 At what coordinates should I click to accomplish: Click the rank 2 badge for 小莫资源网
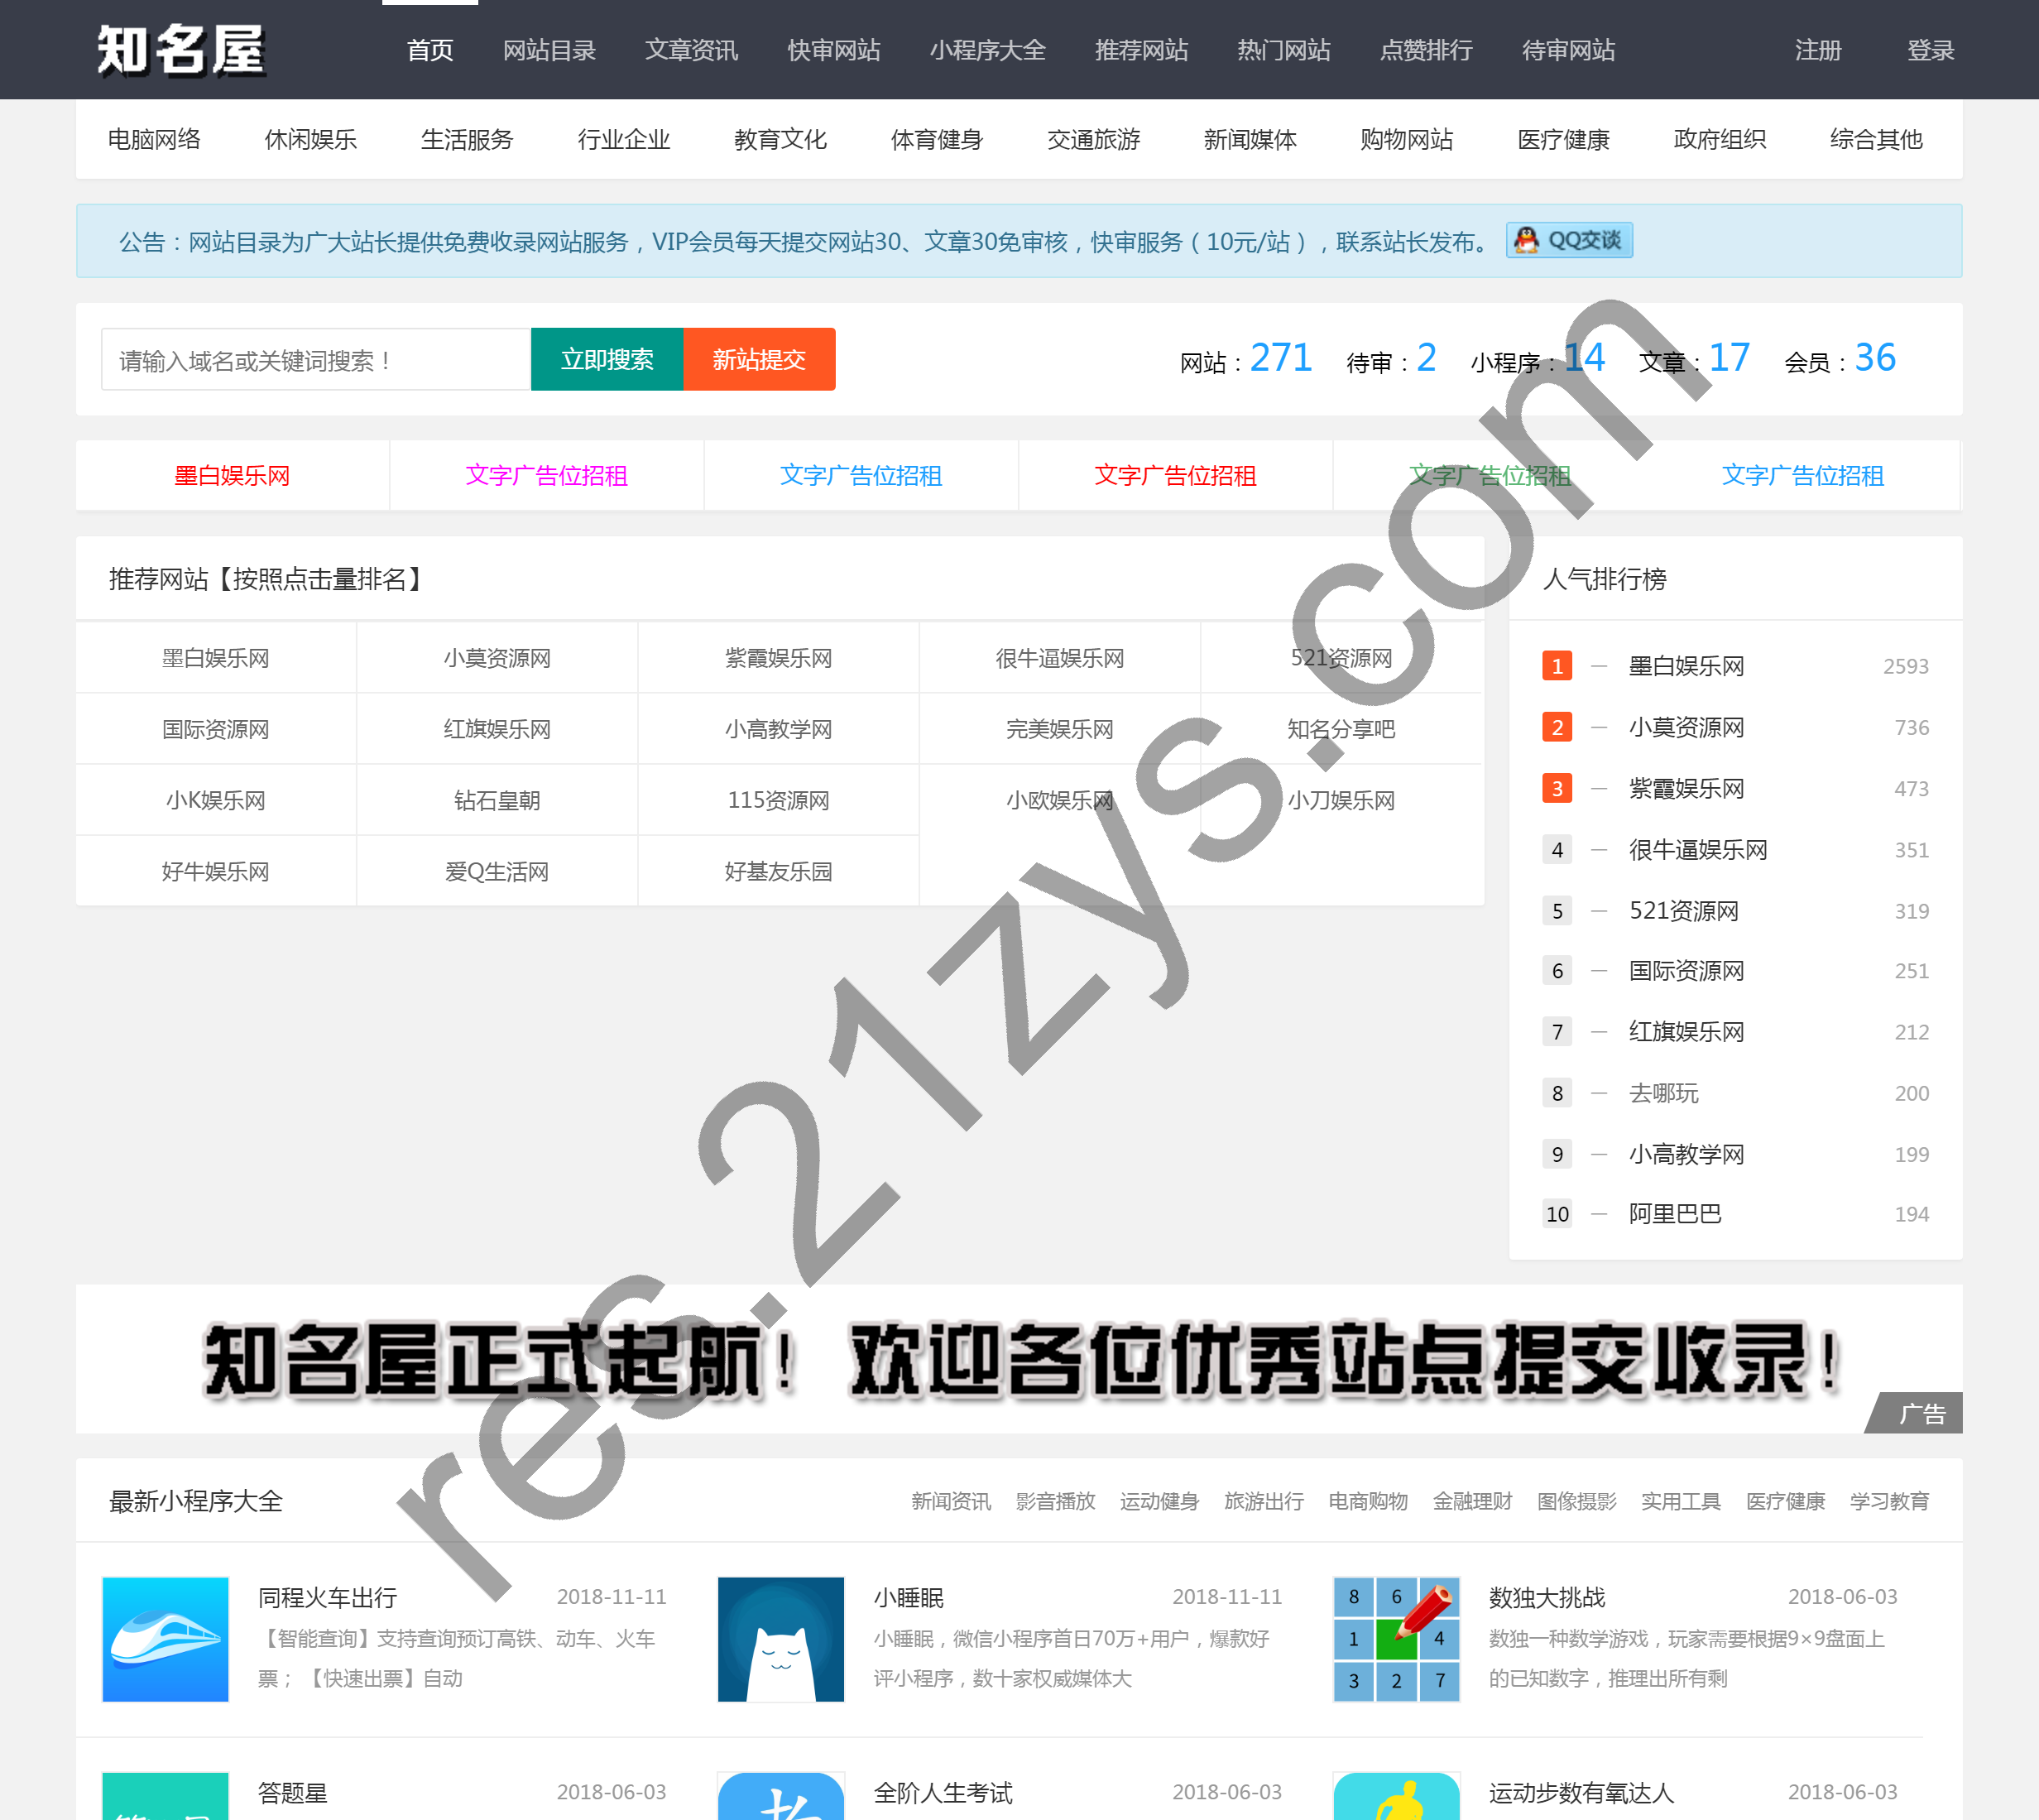[x=1557, y=727]
